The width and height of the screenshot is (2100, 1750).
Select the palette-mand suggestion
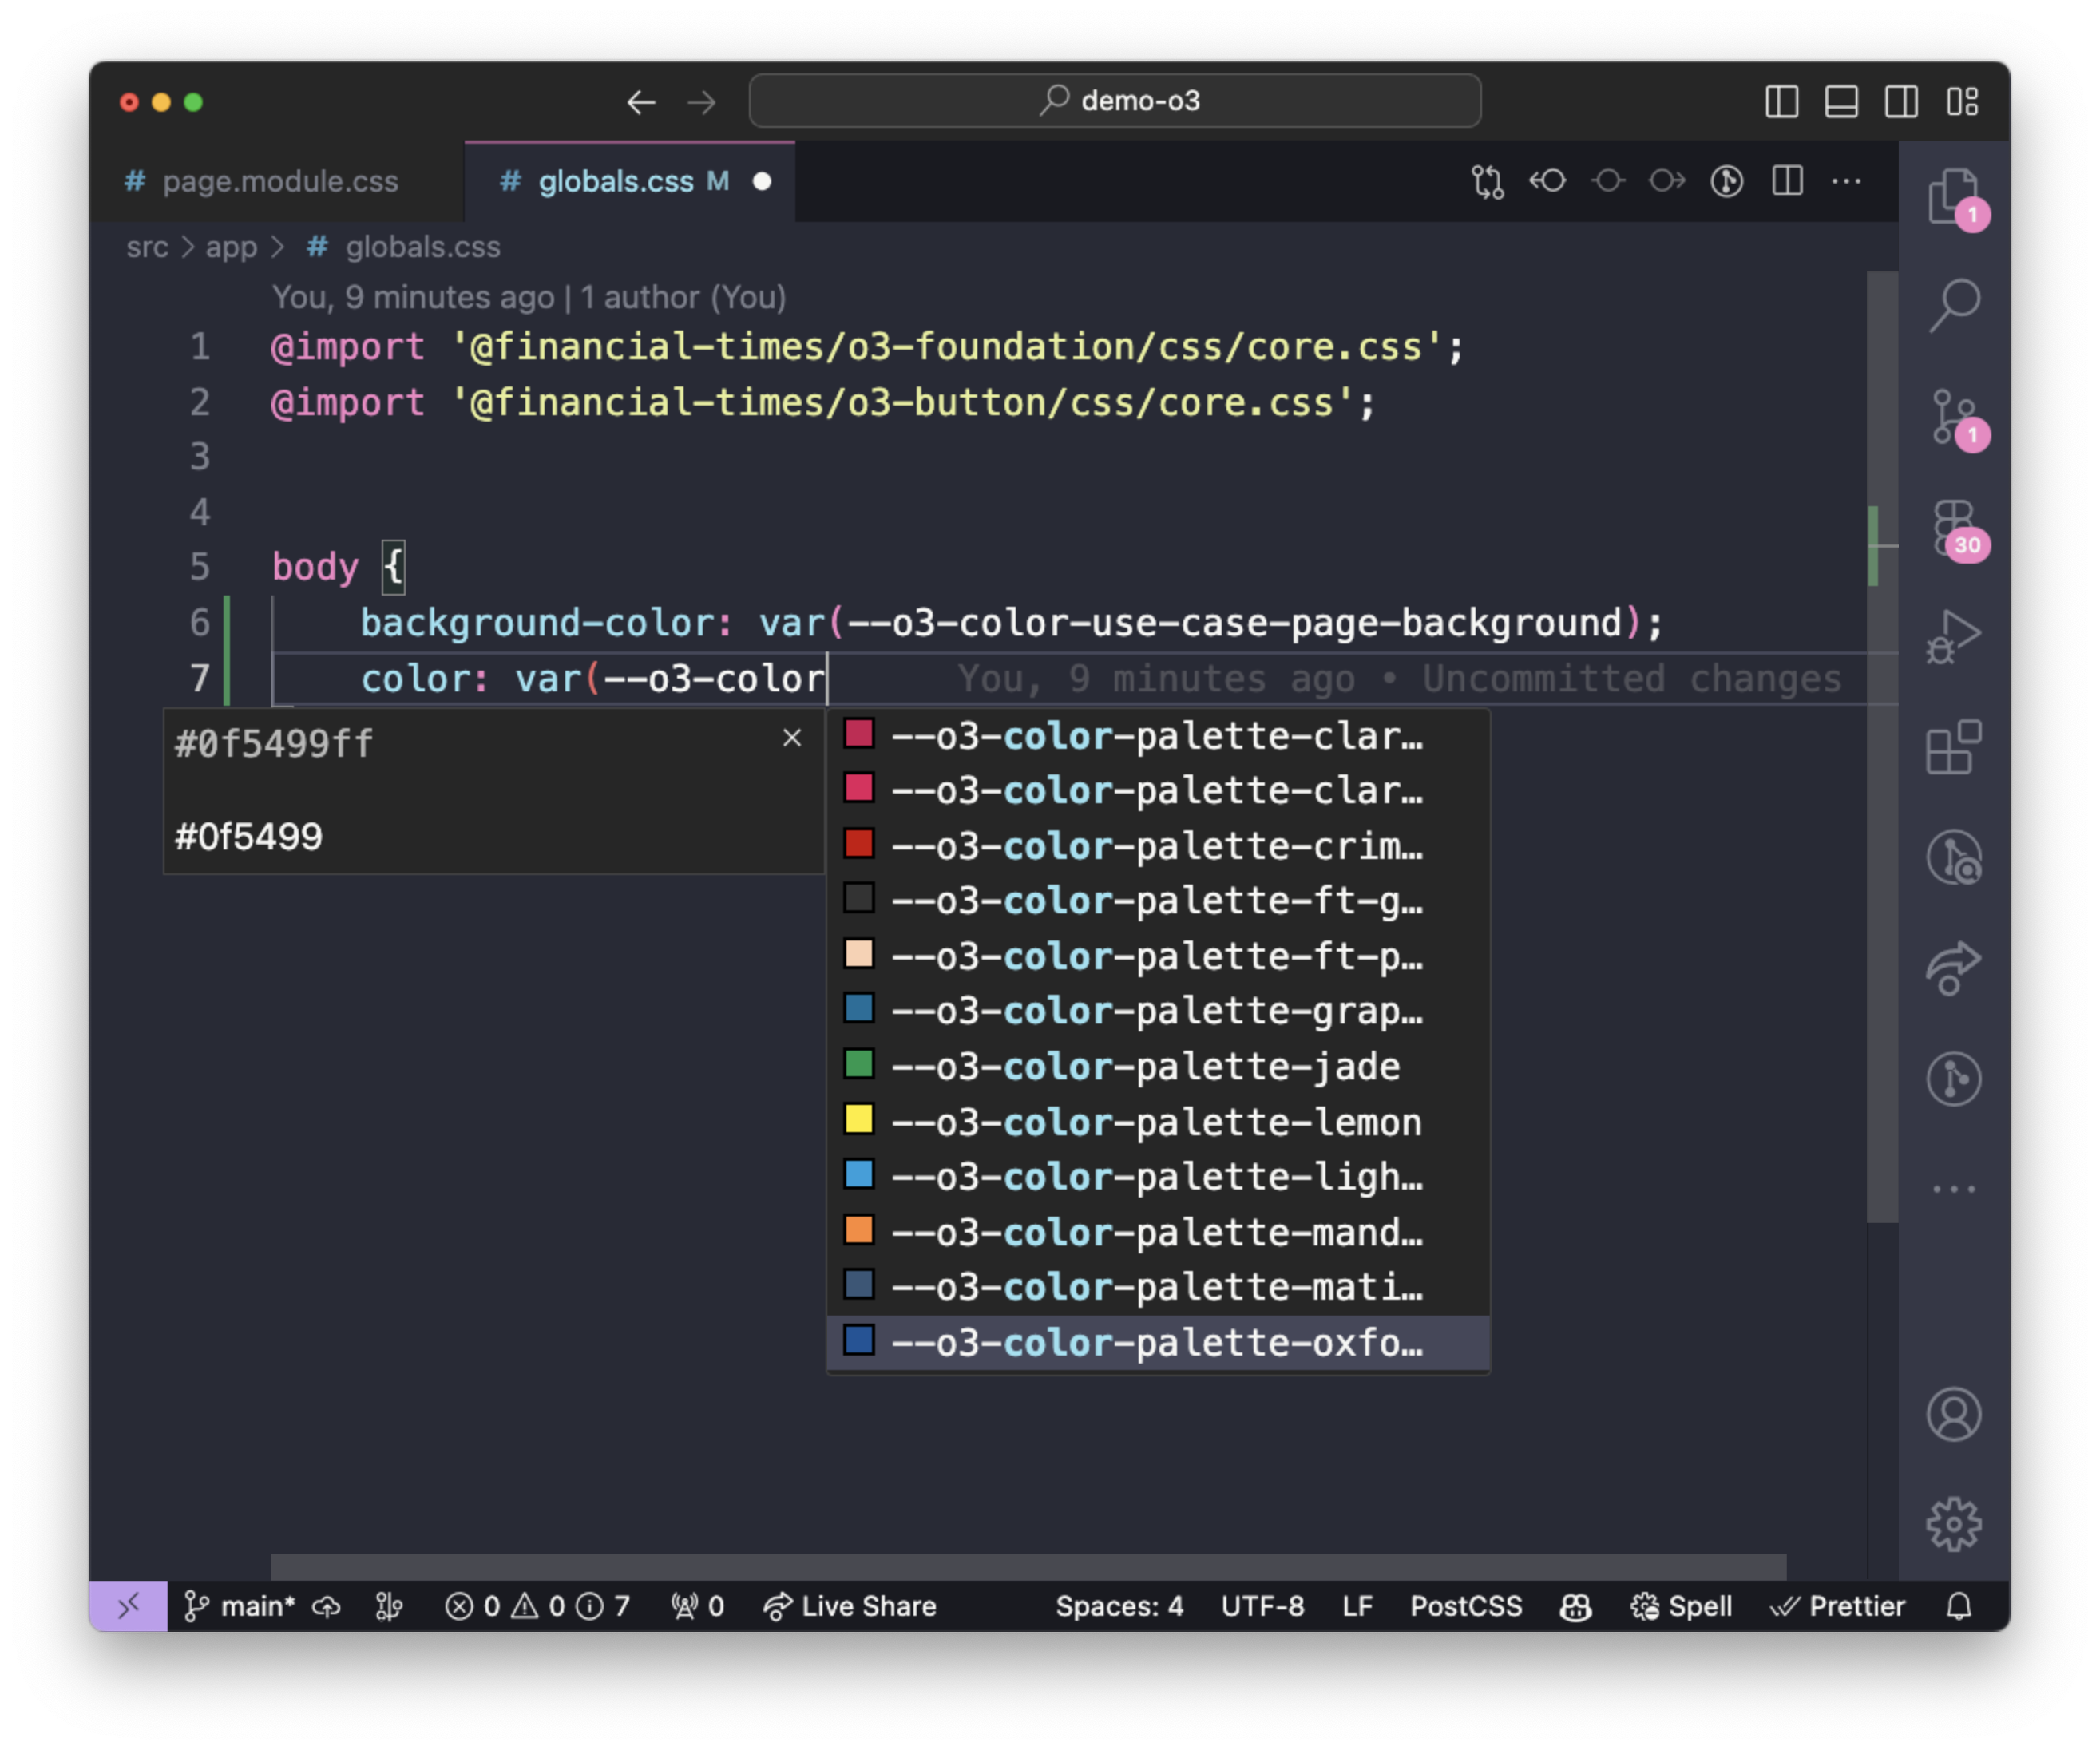[x=1158, y=1232]
